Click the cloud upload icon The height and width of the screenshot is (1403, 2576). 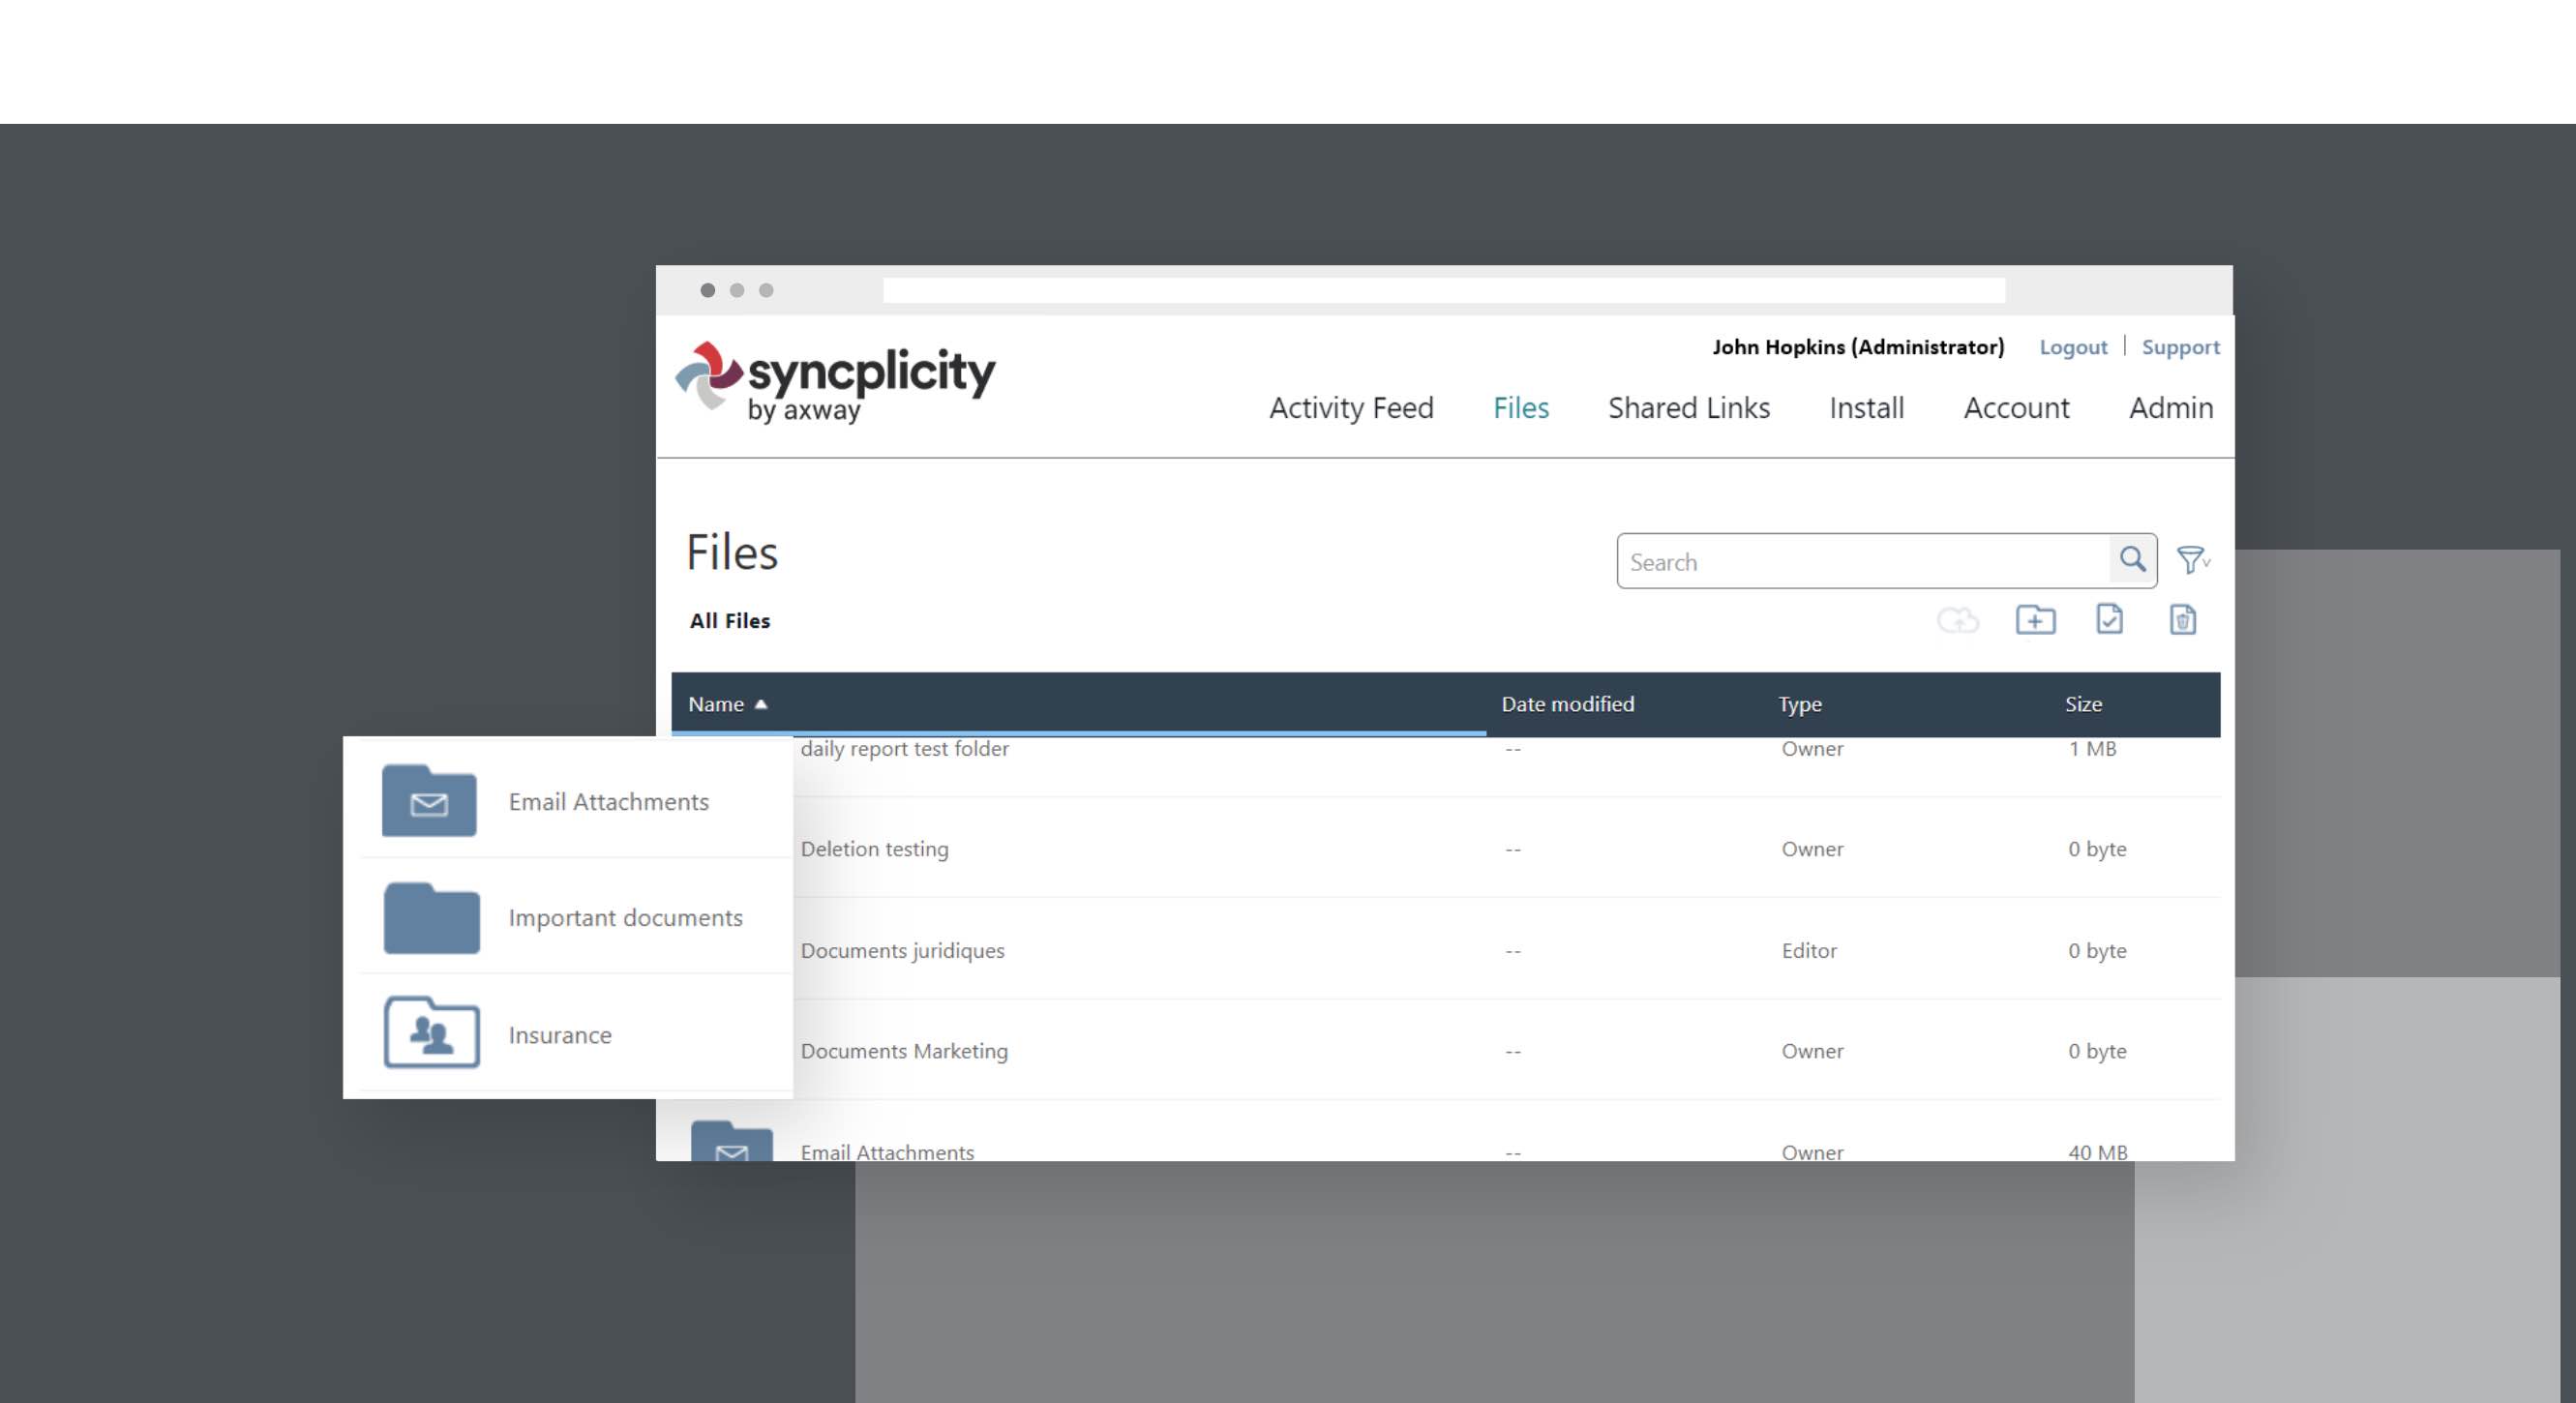tap(1957, 620)
